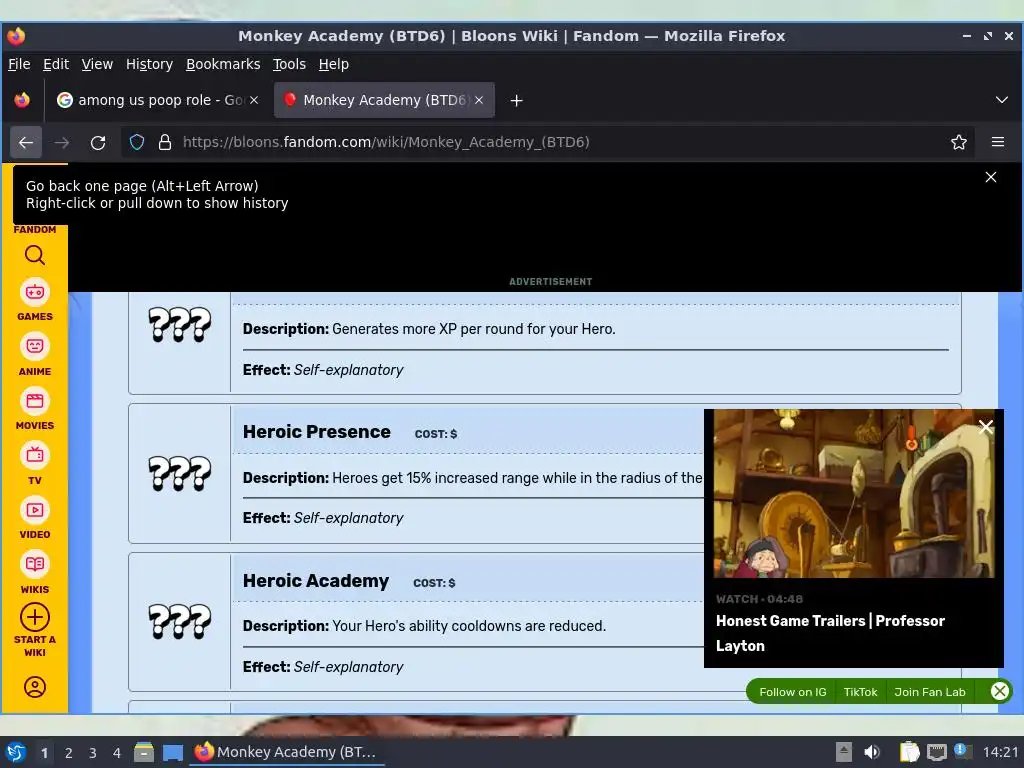Open the History menu
The image size is (1024, 768).
point(149,64)
